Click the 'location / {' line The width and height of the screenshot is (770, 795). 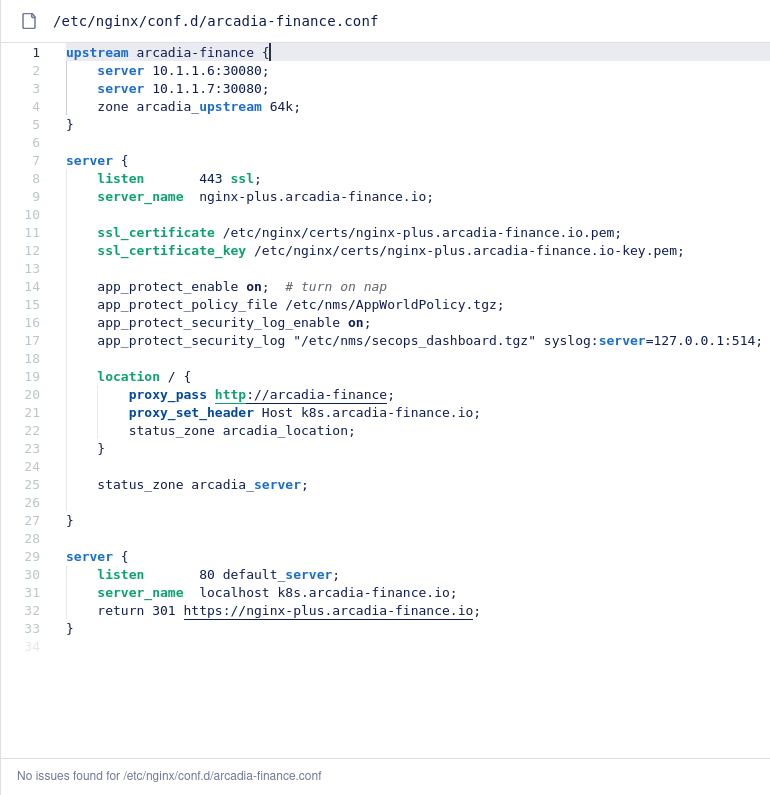coord(144,377)
